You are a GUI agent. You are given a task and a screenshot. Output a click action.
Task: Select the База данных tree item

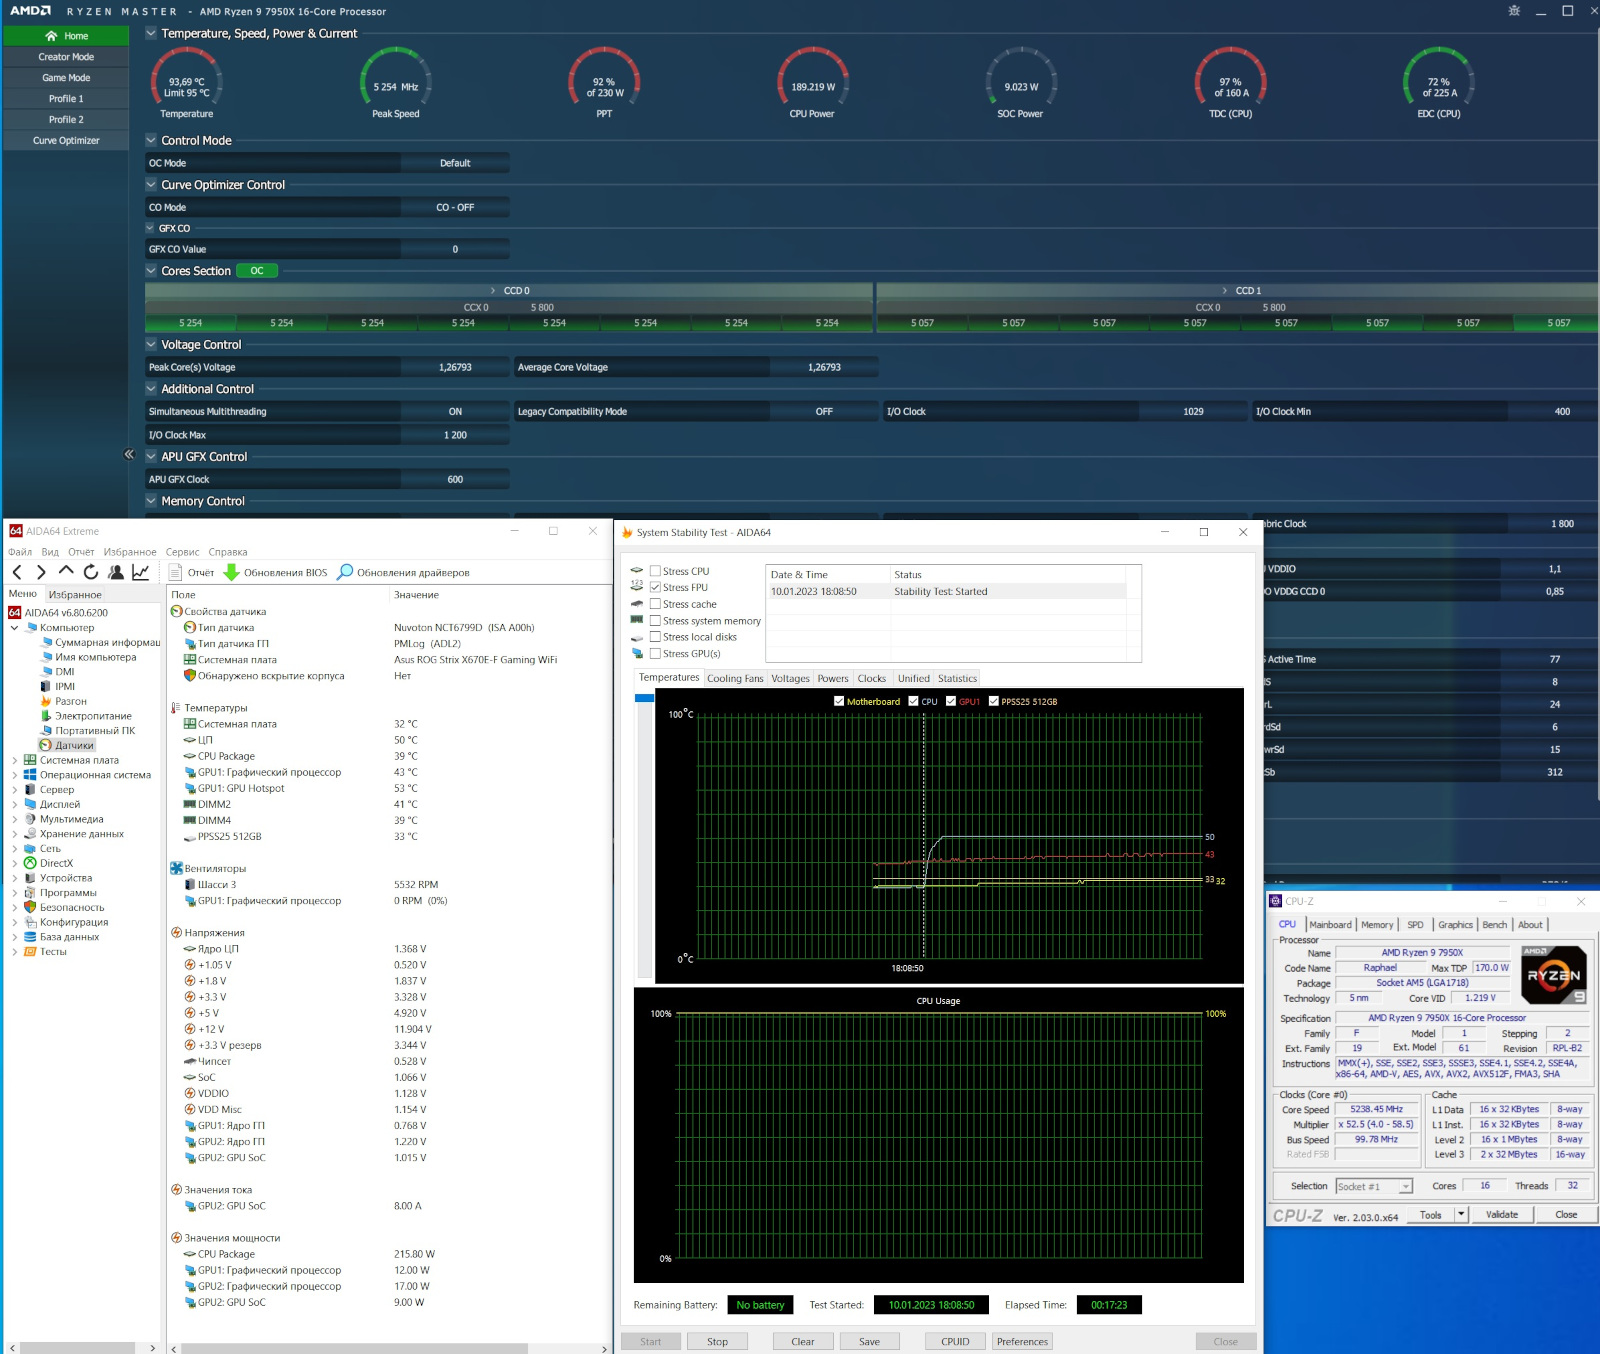(x=62, y=937)
